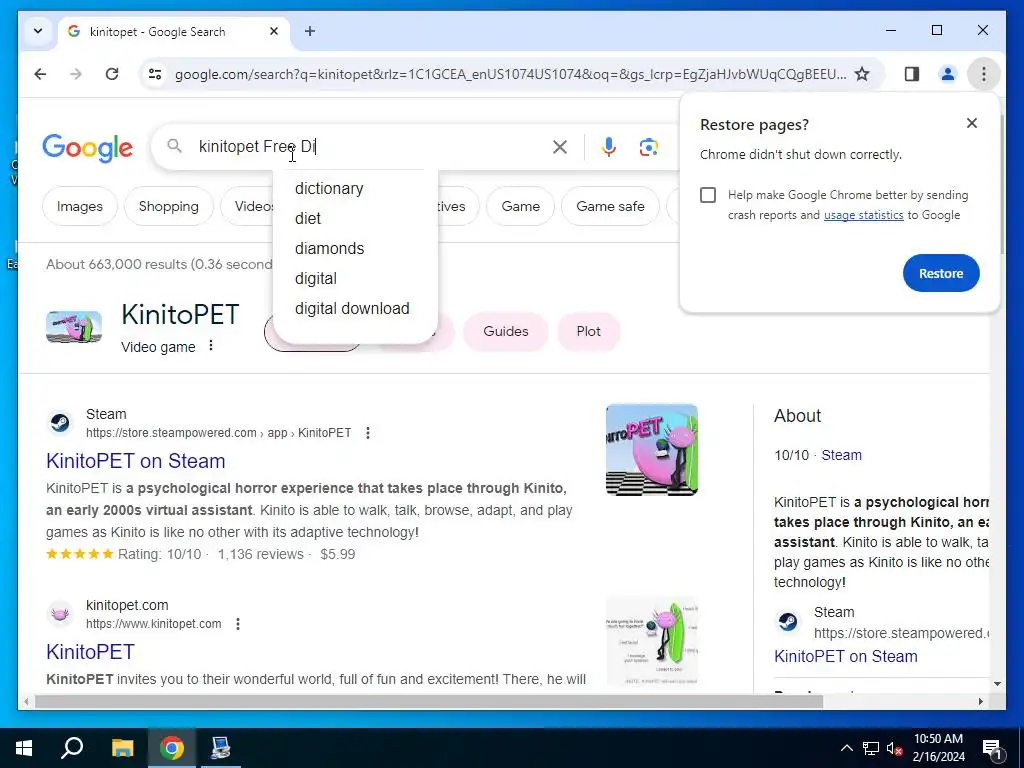Dismiss the Restore pages popup
Viewport: 1024px width, 768px height.
pos(972,123)
